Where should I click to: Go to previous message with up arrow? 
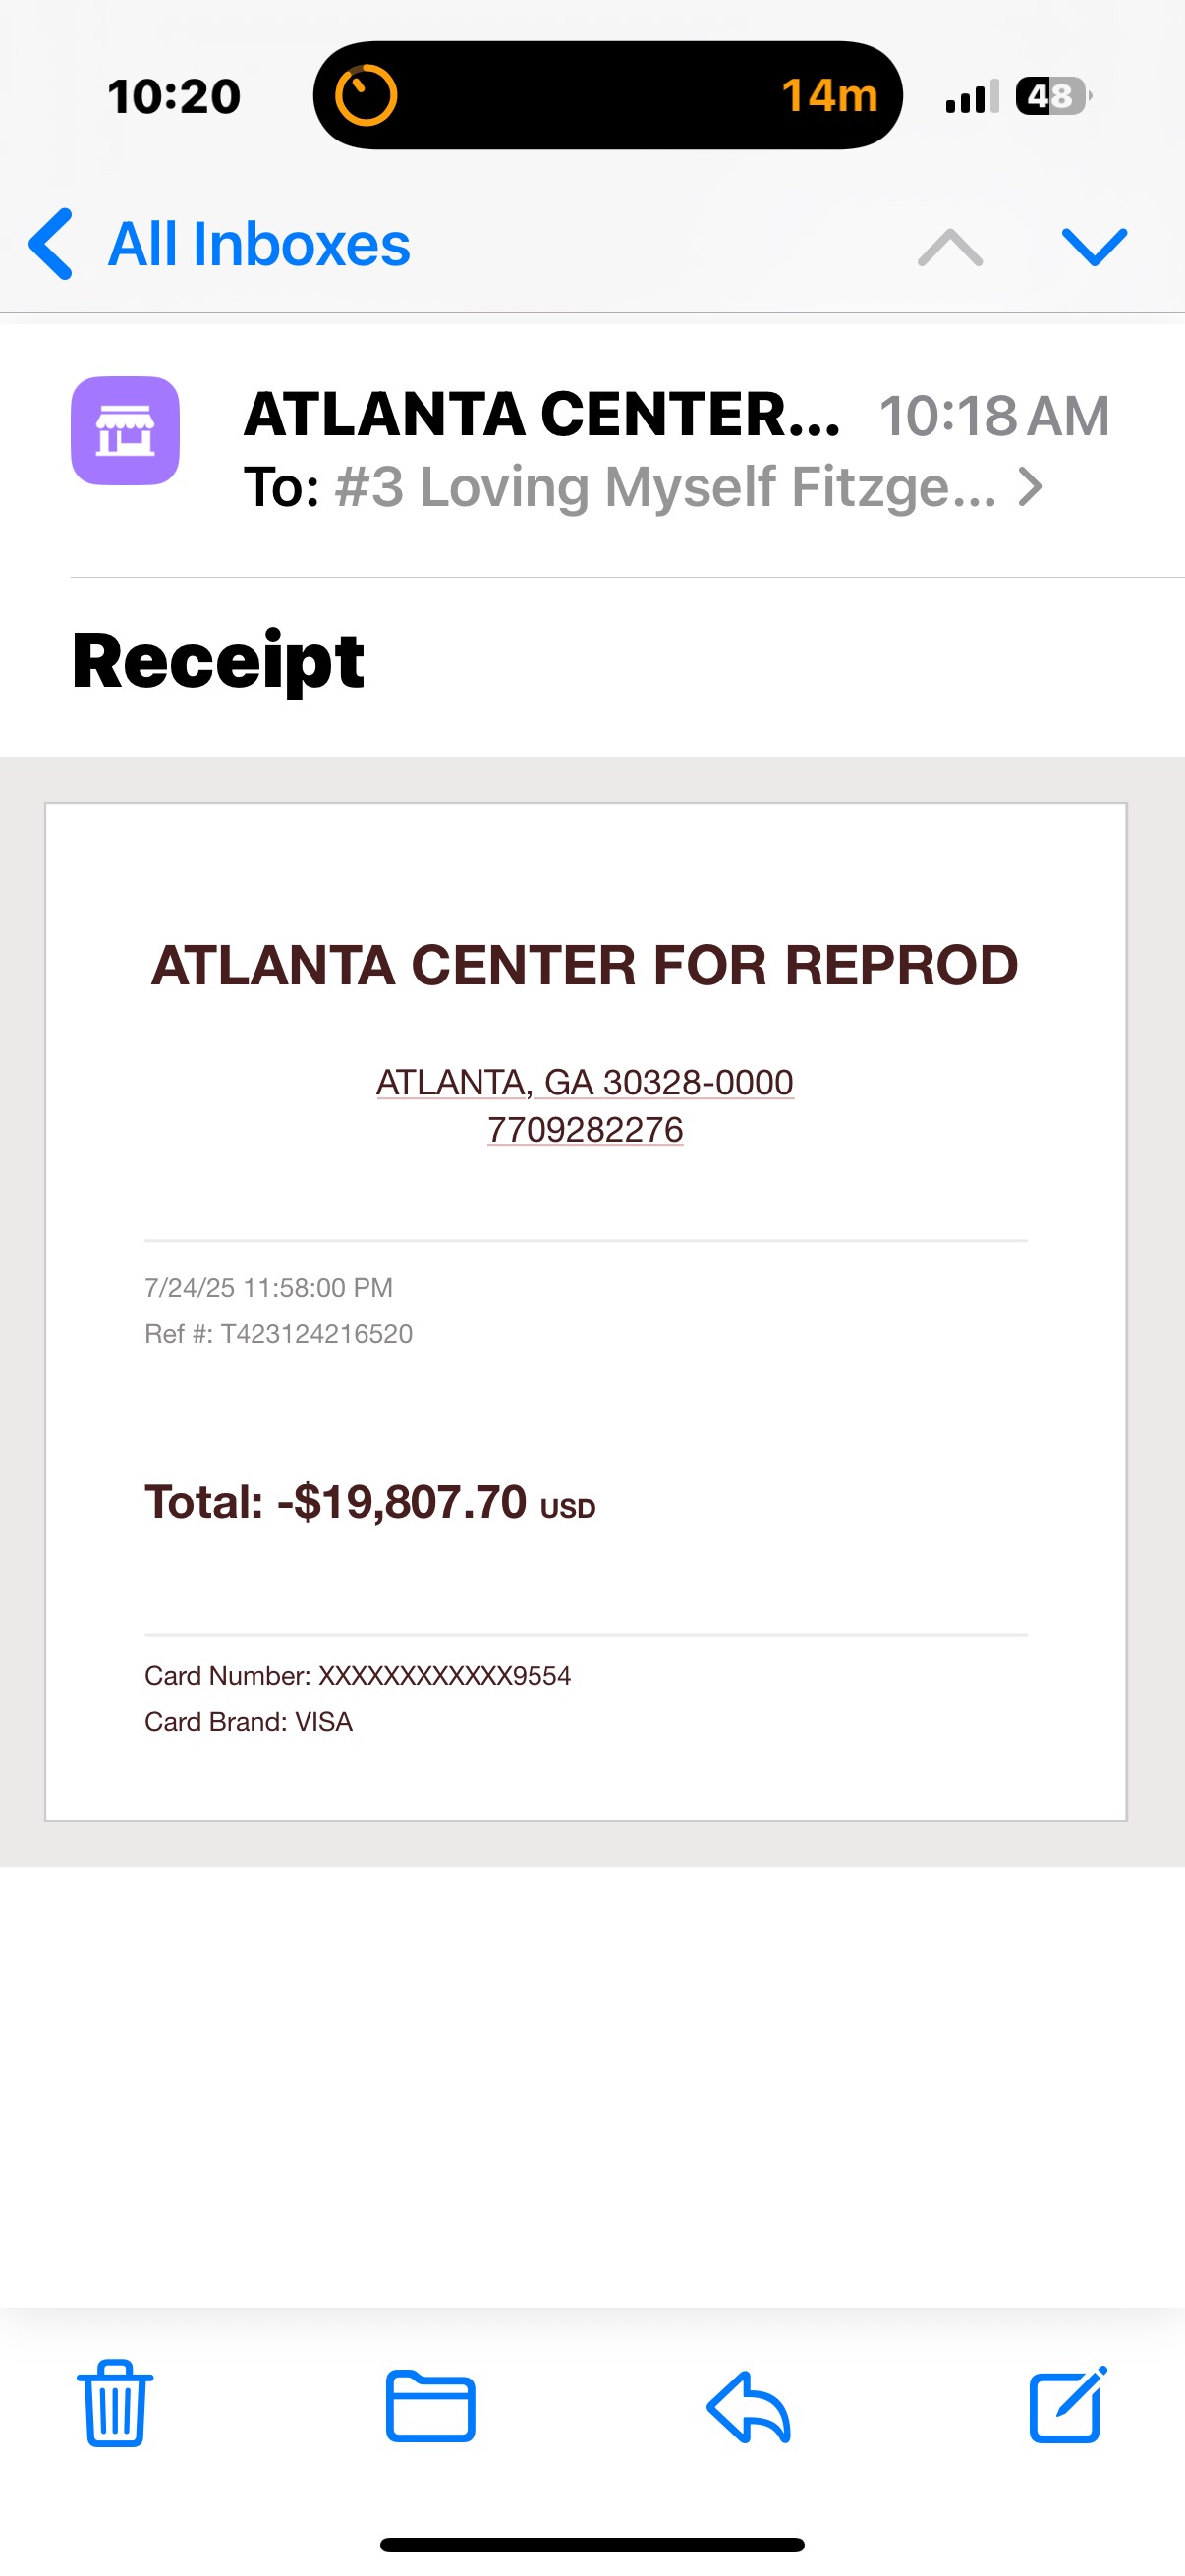(950, 246)
